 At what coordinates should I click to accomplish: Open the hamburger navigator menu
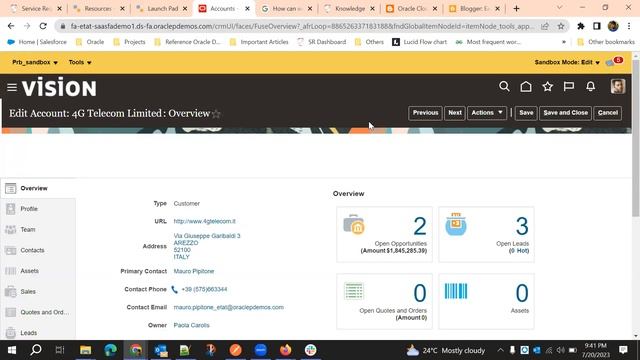(x=12, y=87)
